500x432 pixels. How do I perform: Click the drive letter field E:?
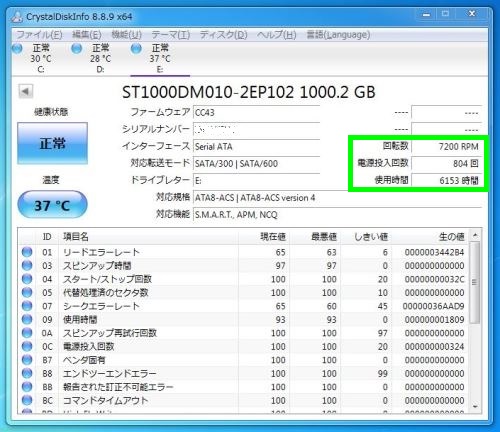coord(256,181)
